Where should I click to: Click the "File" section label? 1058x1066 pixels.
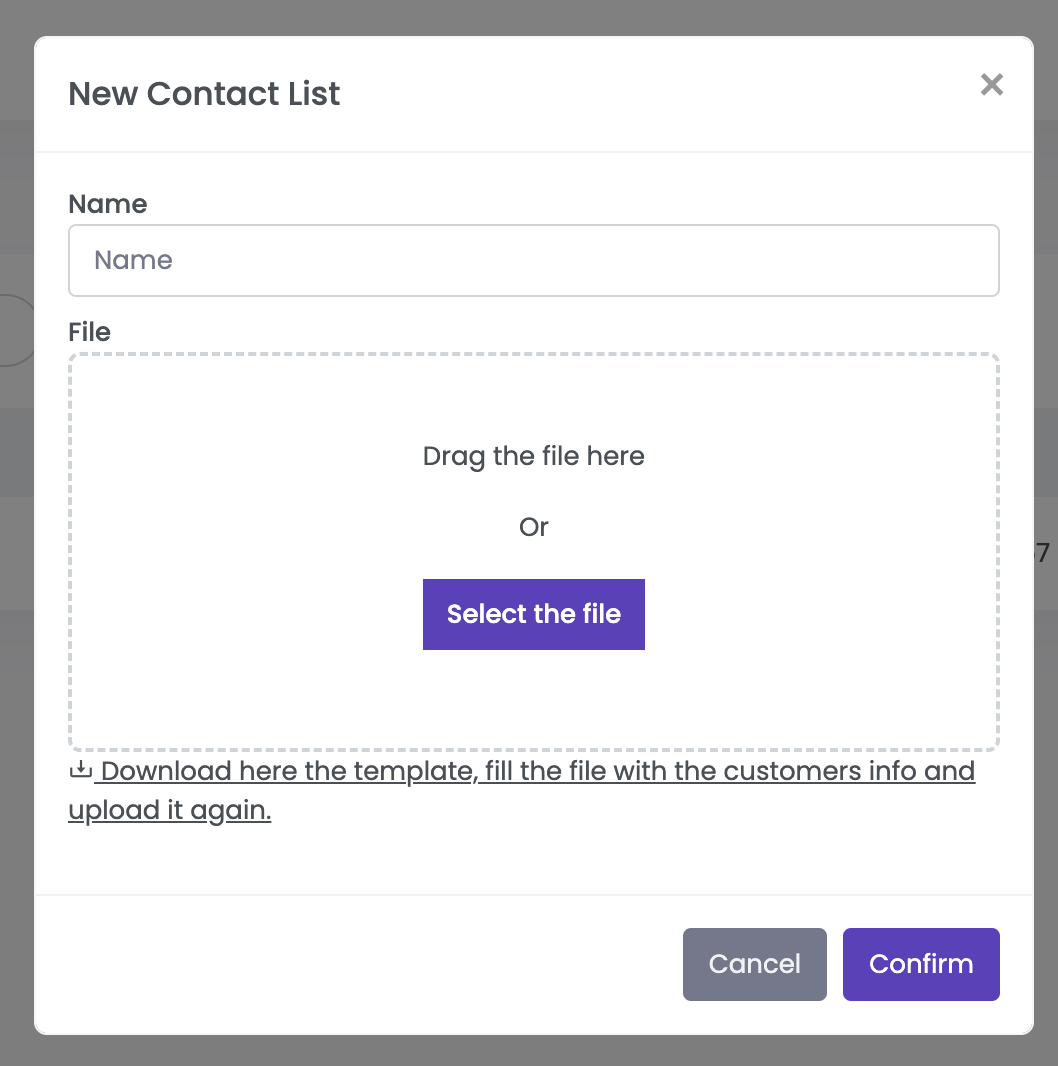[x=89, y=332]
